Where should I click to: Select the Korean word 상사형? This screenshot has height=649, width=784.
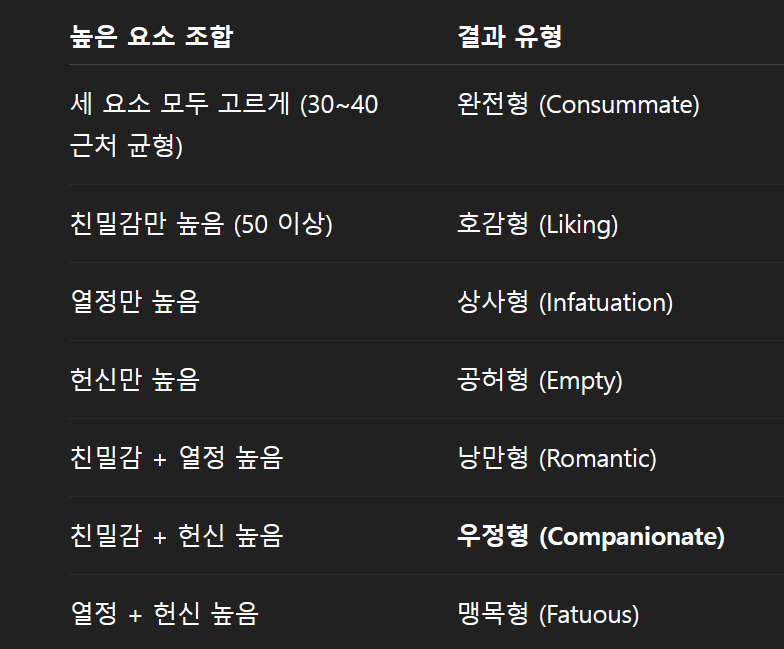coord(492,302)
